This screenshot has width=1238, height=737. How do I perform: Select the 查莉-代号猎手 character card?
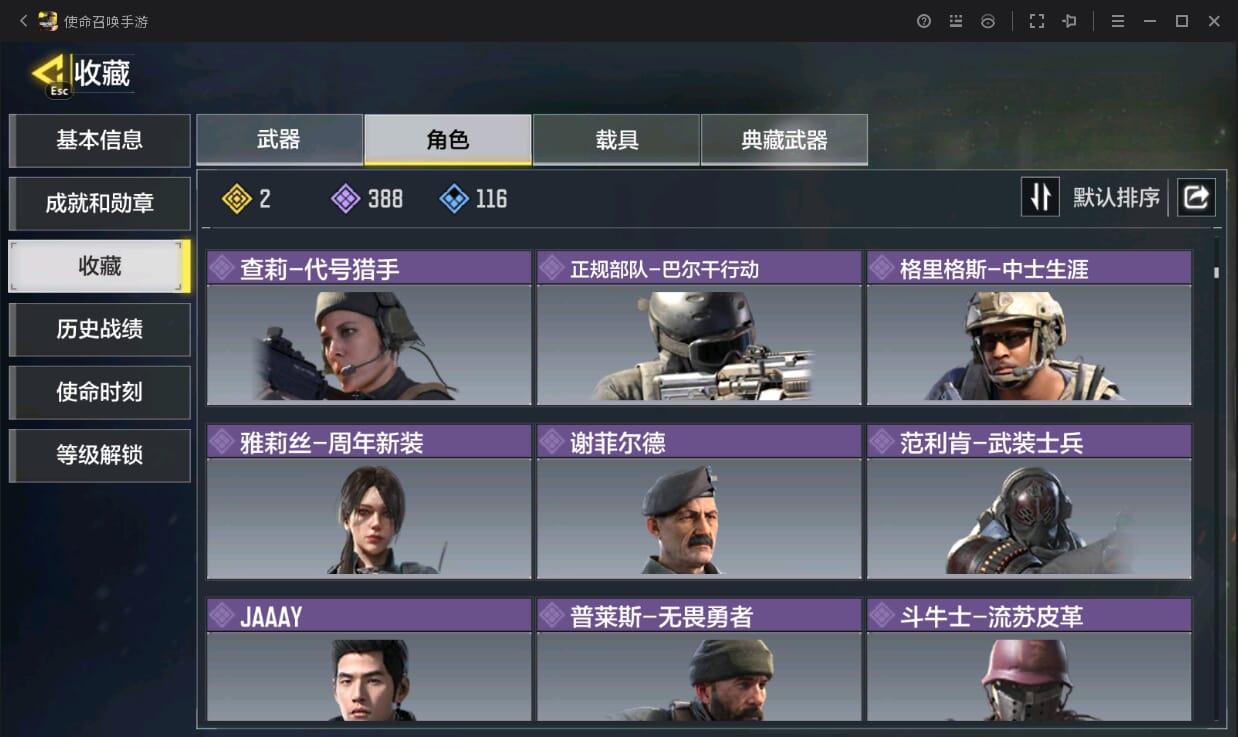tap(369, 328)
